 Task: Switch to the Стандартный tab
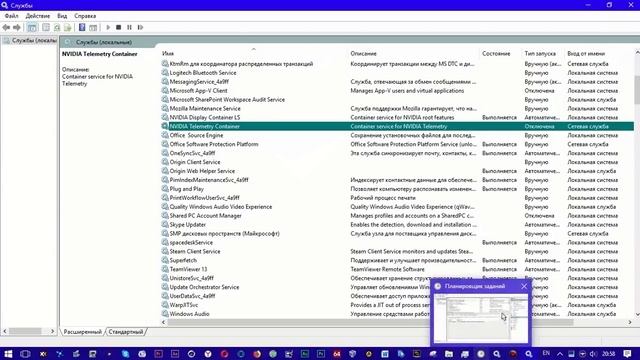(126, 332)
